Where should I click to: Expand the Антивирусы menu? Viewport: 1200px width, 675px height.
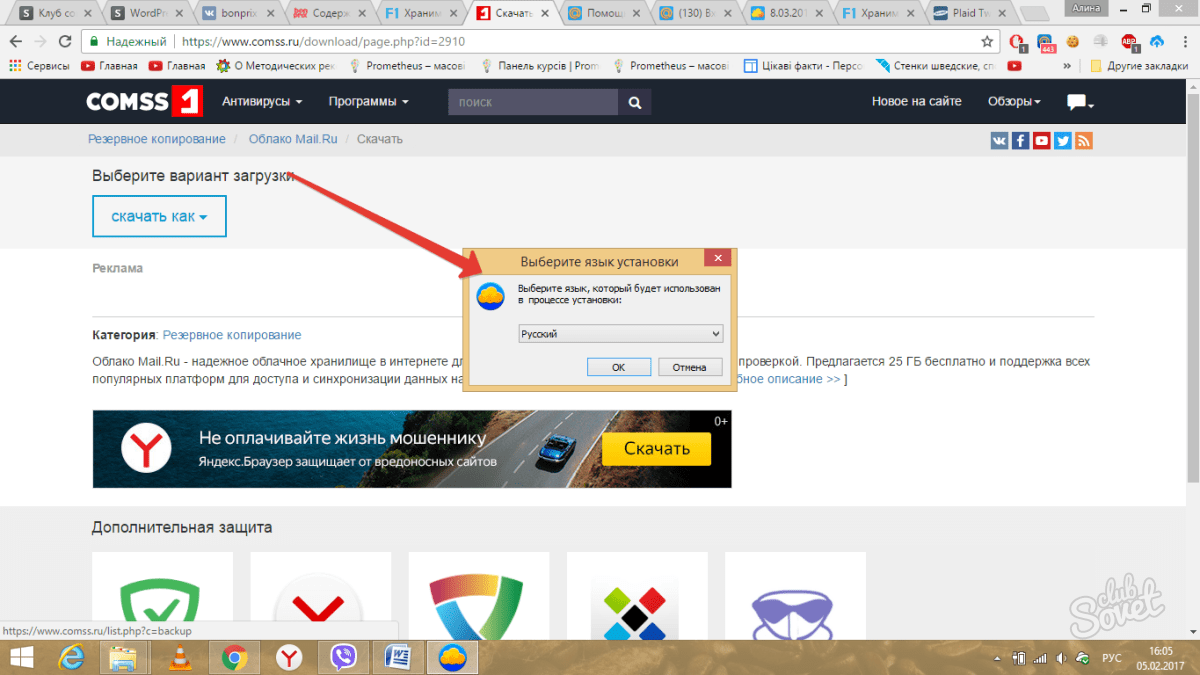click(x=262, y=102)
